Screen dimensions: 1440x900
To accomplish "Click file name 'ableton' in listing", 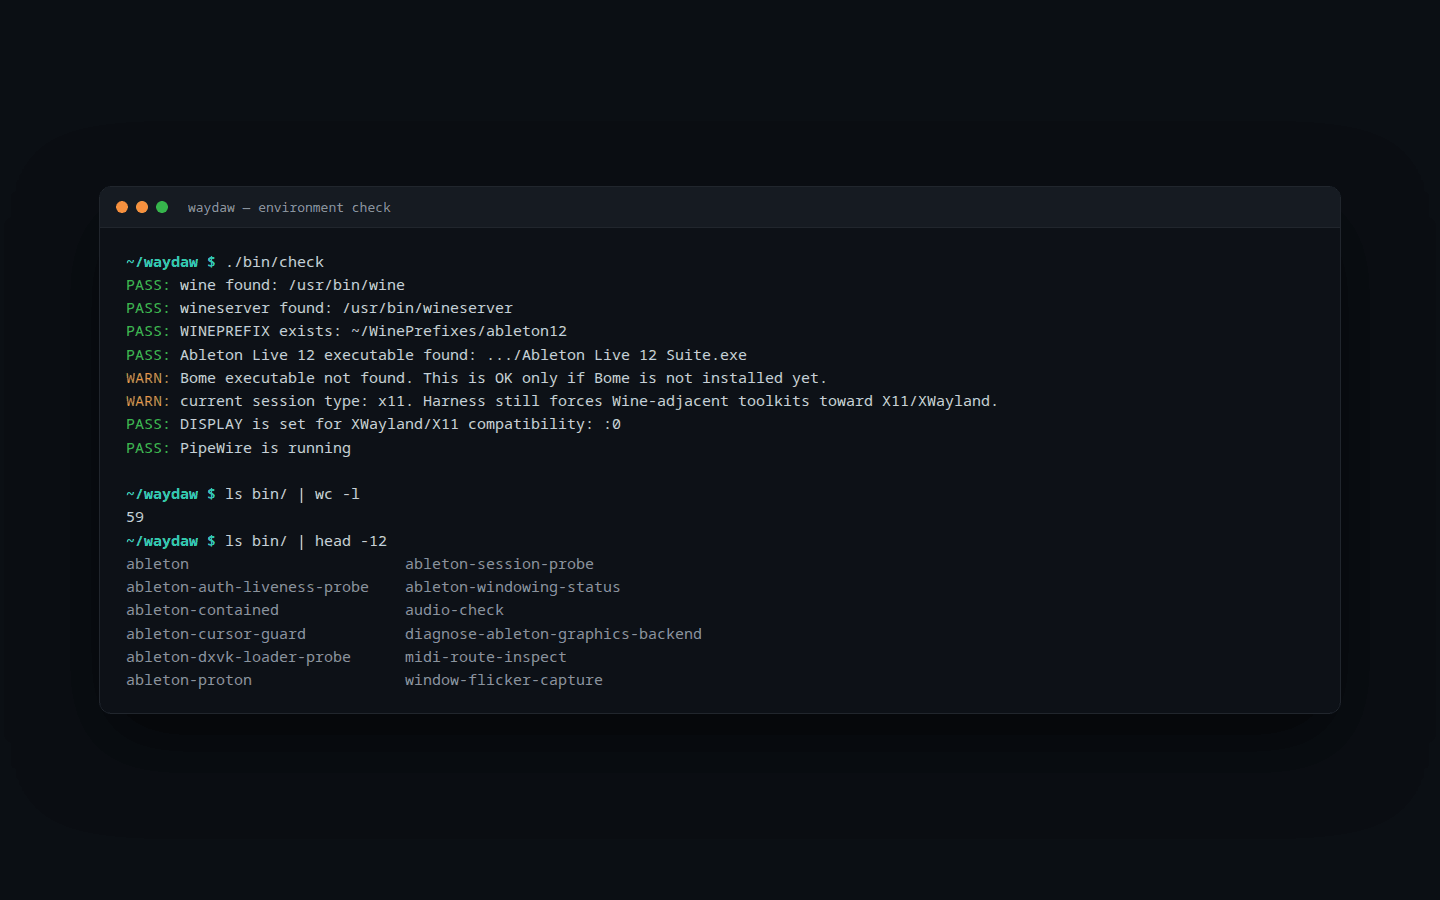I will coord(157,564).
